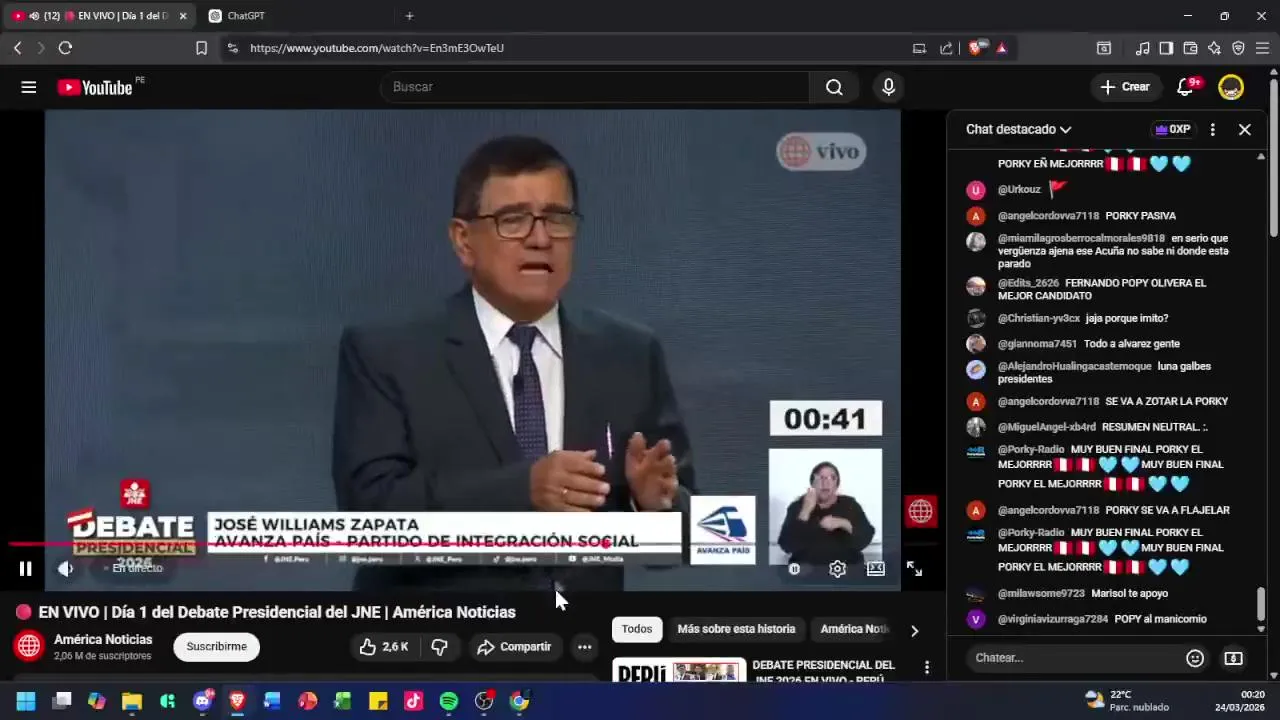Click the Crear button

(1125, 87)
